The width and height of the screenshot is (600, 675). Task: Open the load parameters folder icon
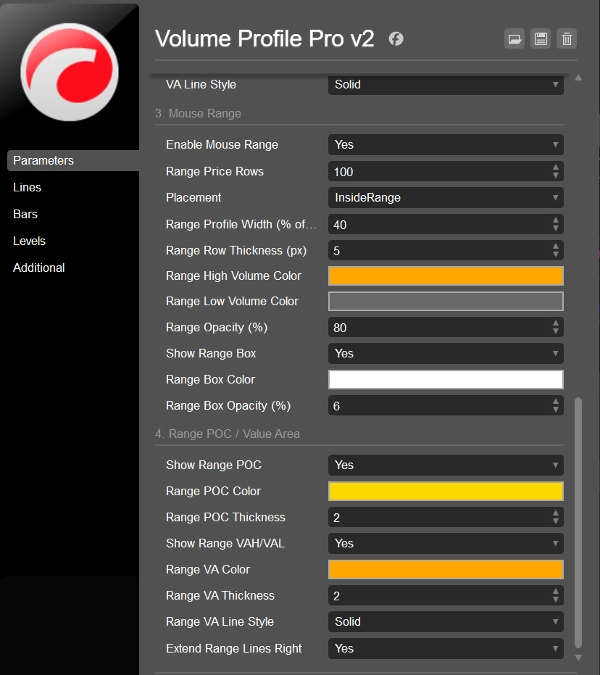click(514, 39)
